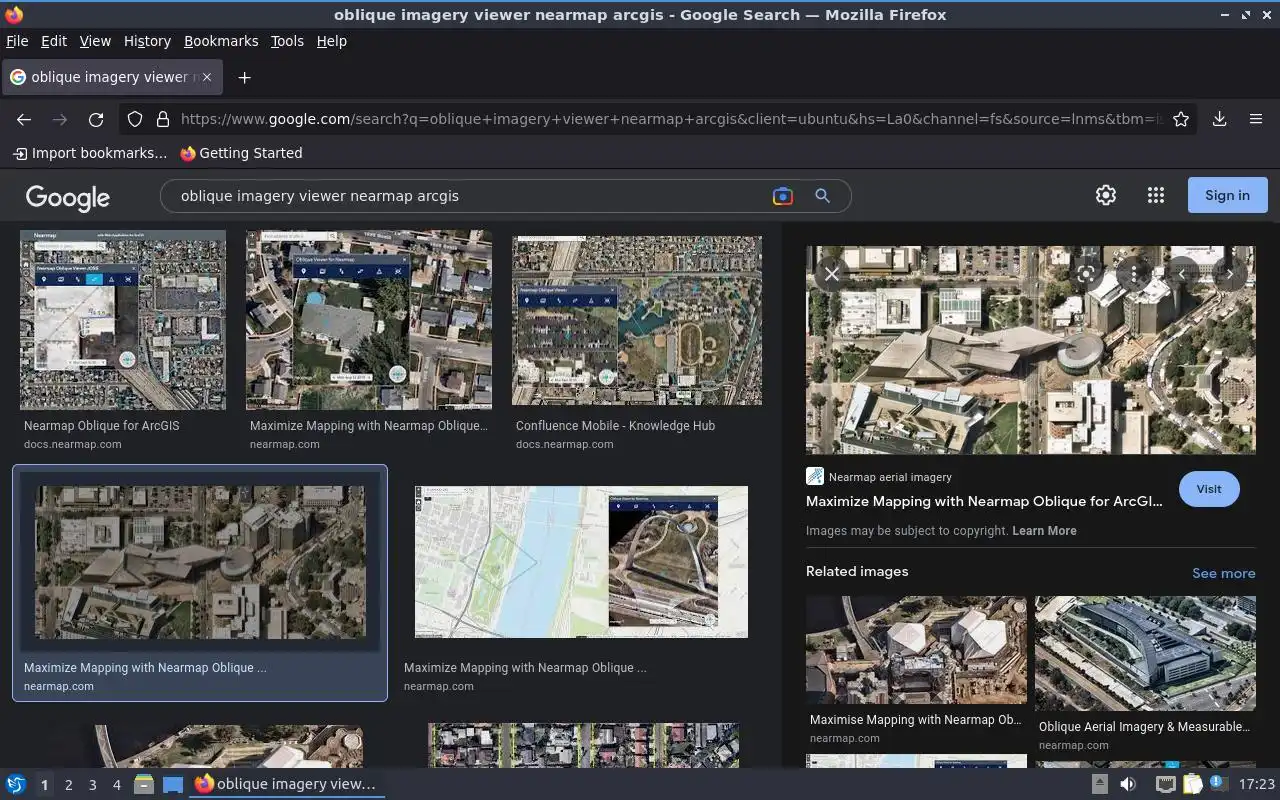Open docs.nearmap.com under Confluence Mobile result
1280x800 pixels.
pos(564,444)
